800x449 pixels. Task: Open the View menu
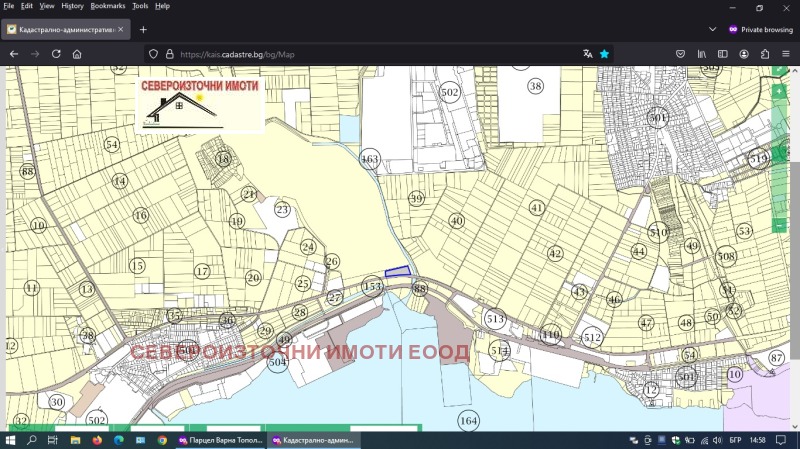click(x=46, y=6)
